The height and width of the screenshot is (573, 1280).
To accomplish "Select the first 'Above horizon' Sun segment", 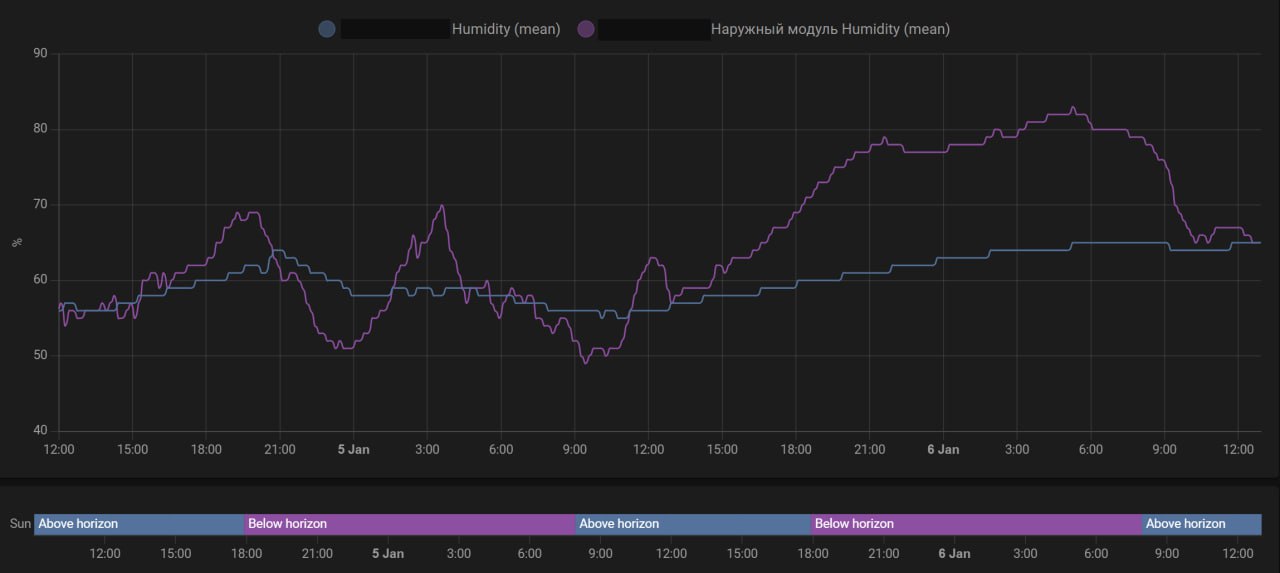I will pyautogui.click(x=139, y=524).
